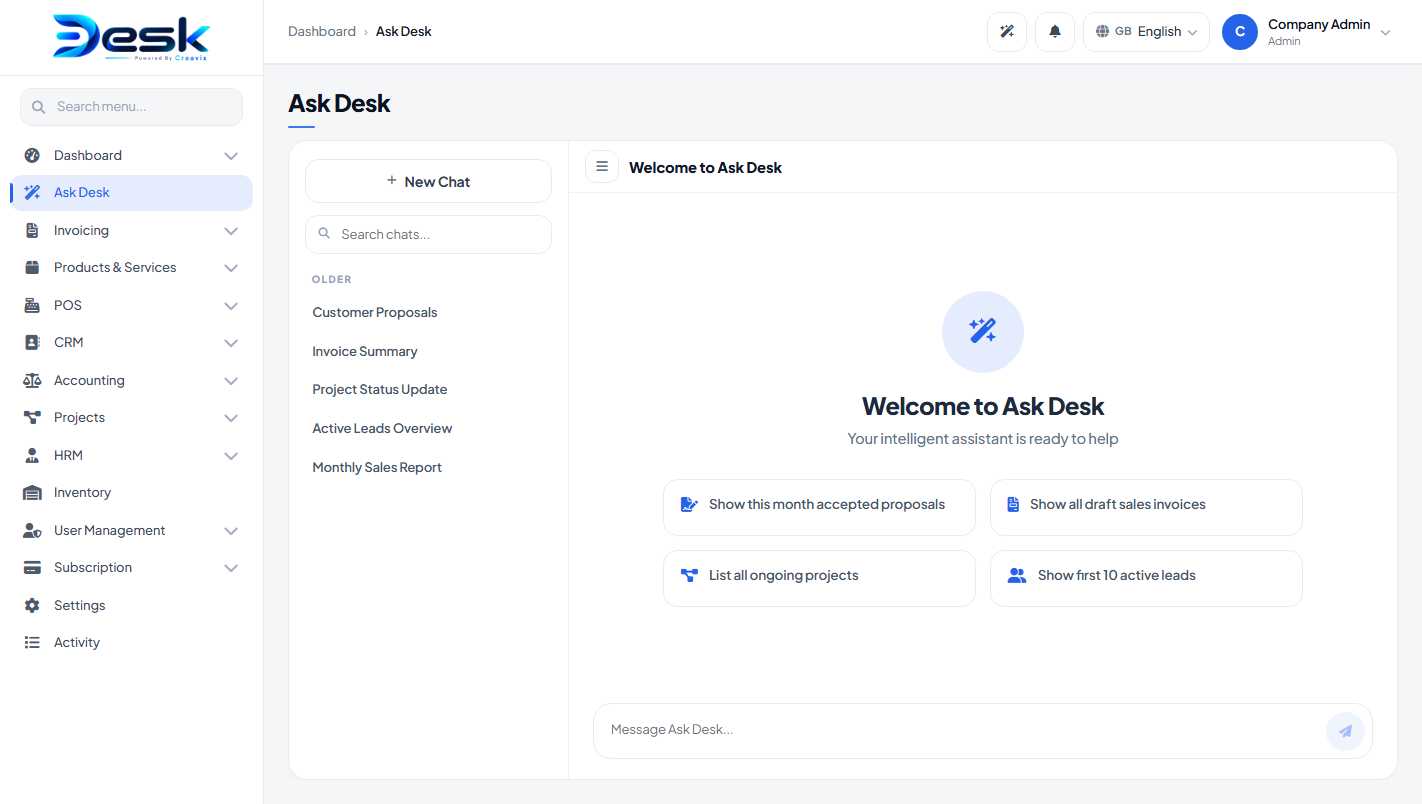Click the Invoicing document icon in the sidebar

coord(32,230)
